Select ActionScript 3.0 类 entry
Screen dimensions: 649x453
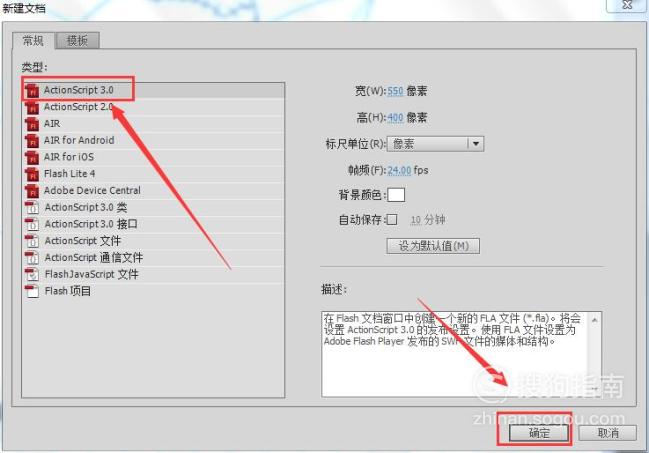[153, 207]
